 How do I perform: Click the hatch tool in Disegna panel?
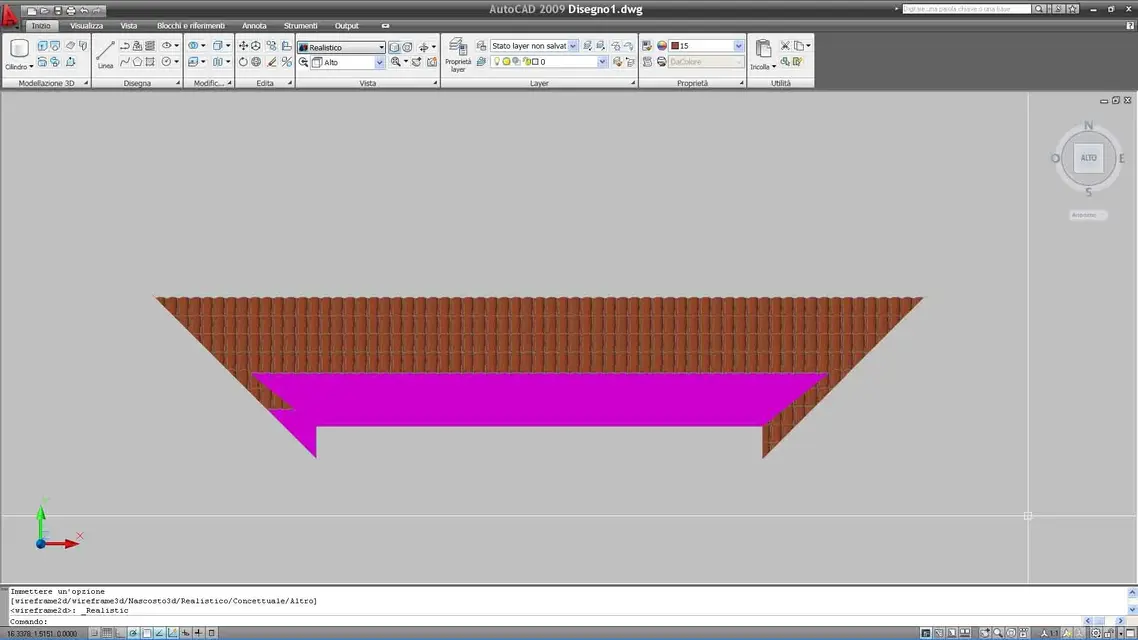click(x=150, y=46)
